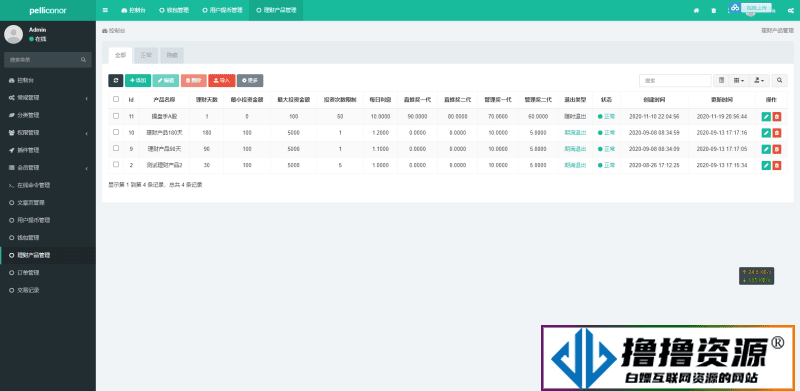Delete row 理财产品180天 with trash icon
800x391 pixels.
[777, 133]
